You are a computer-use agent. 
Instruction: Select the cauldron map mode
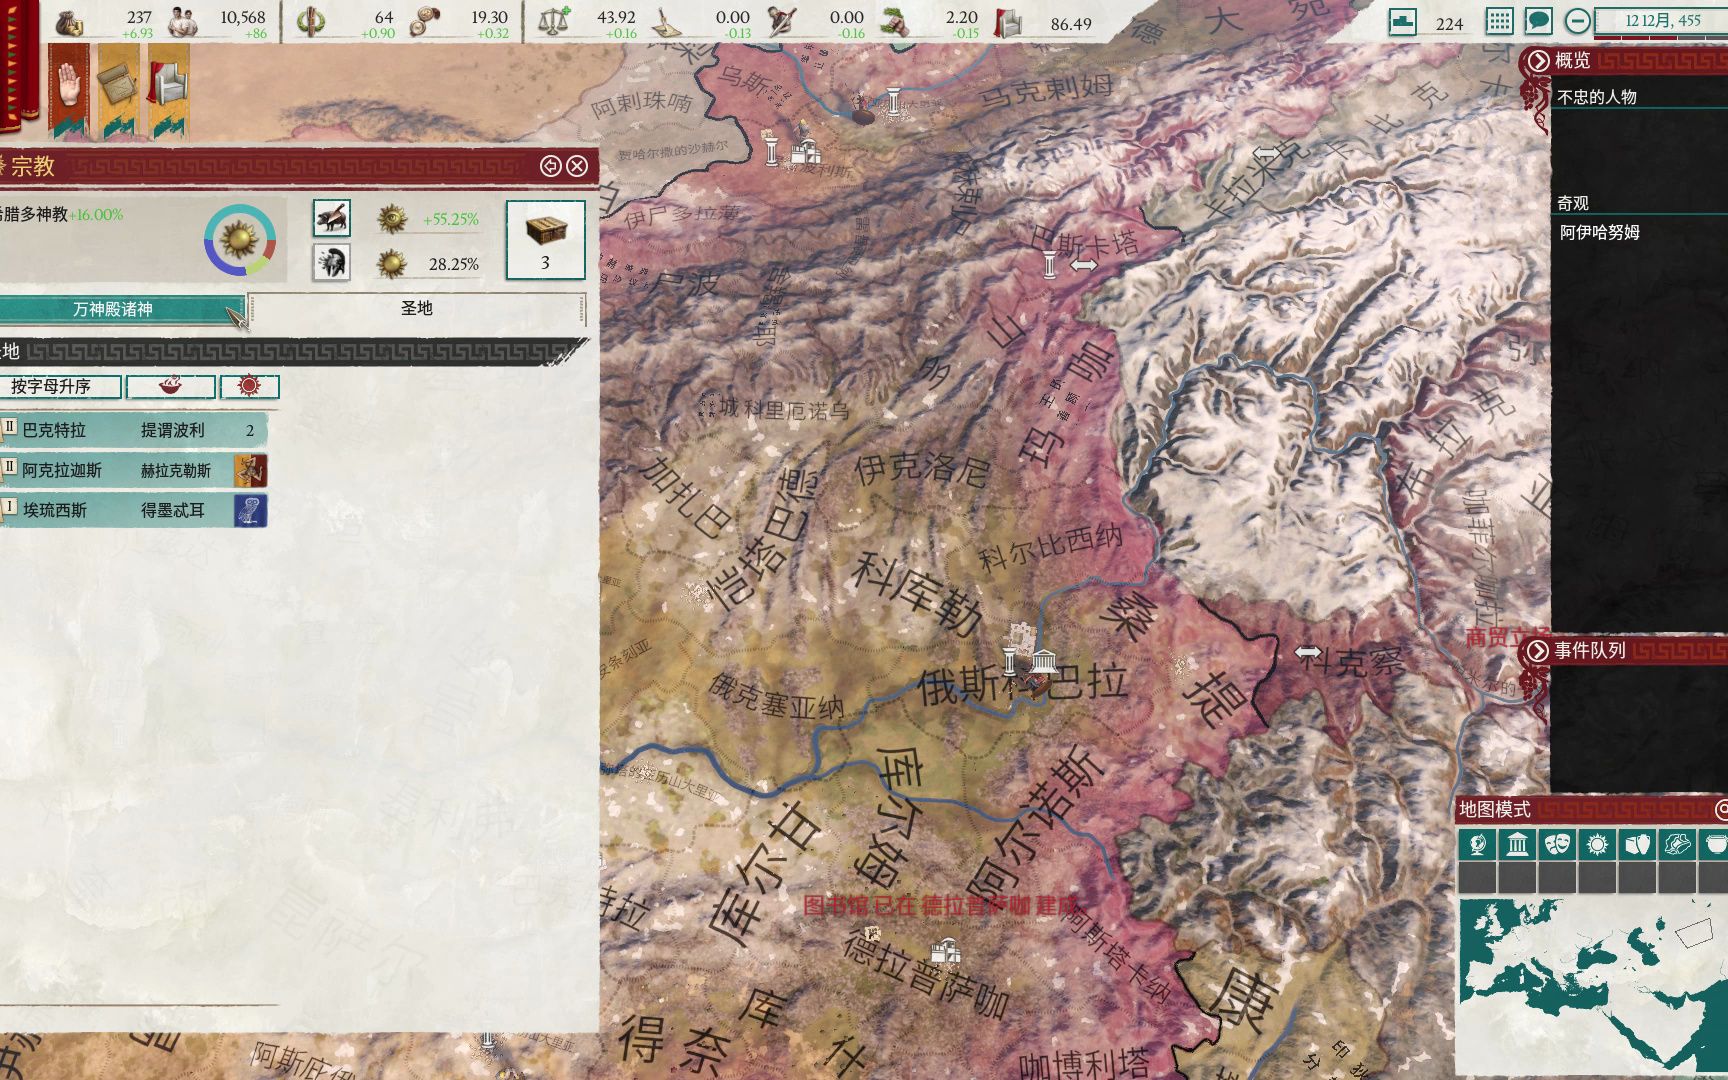[1714, 845]
